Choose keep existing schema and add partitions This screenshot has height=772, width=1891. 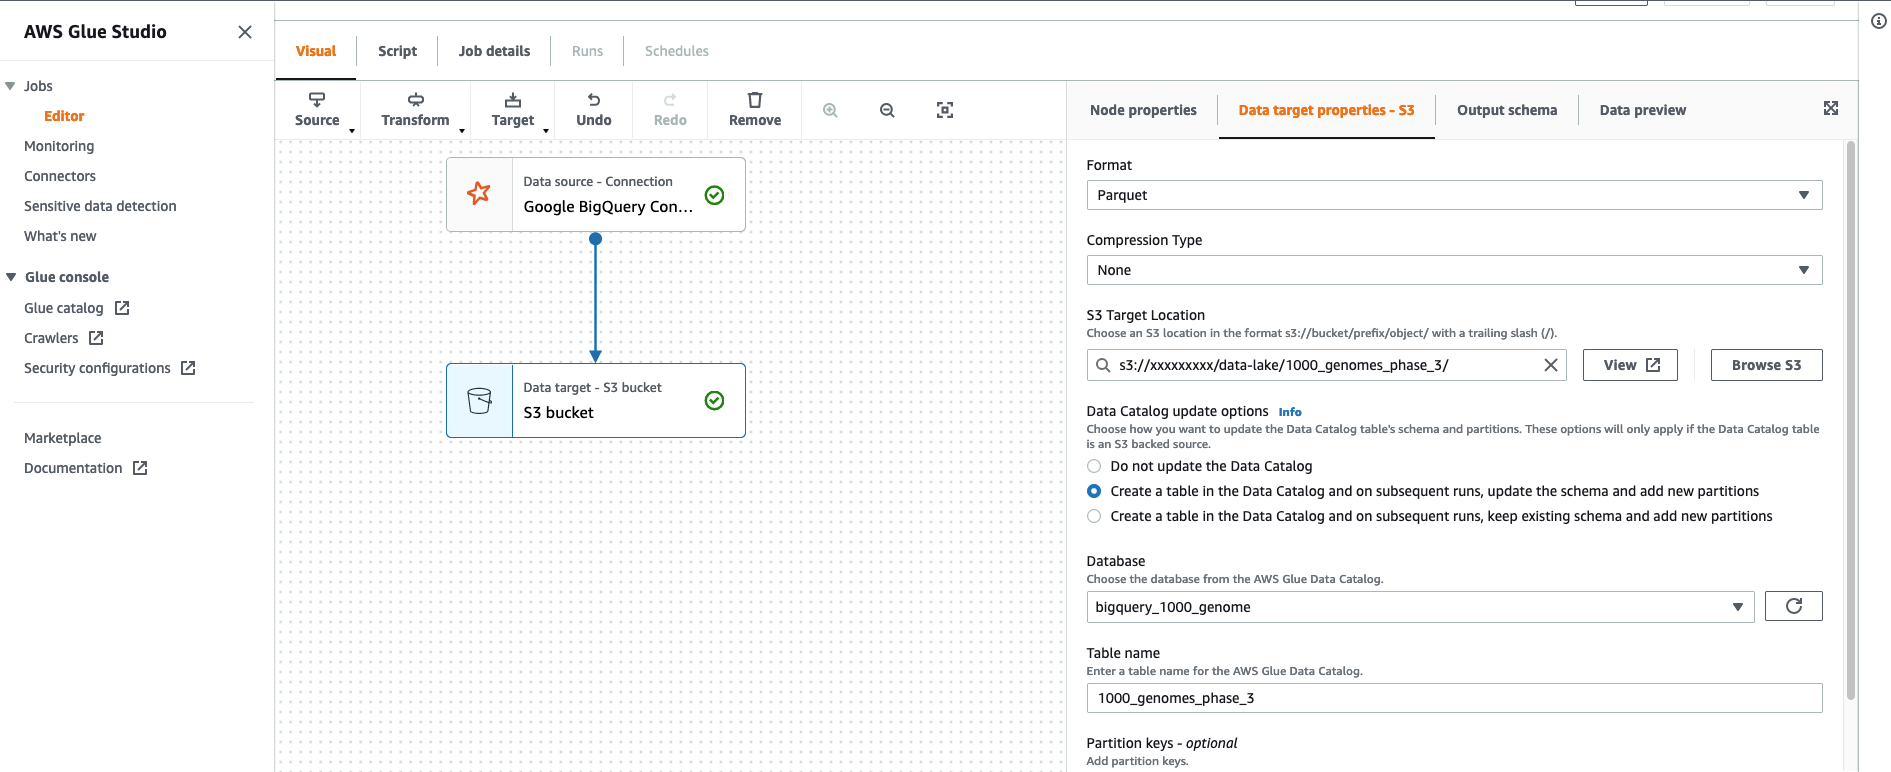point(1094,516)
